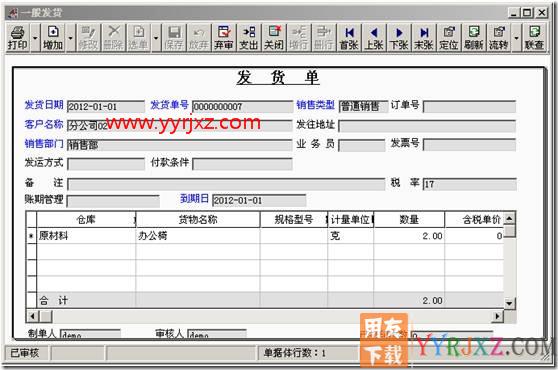Click the 发货单号 number field
The height and width of the screenshot is (370, 558).
242,106
